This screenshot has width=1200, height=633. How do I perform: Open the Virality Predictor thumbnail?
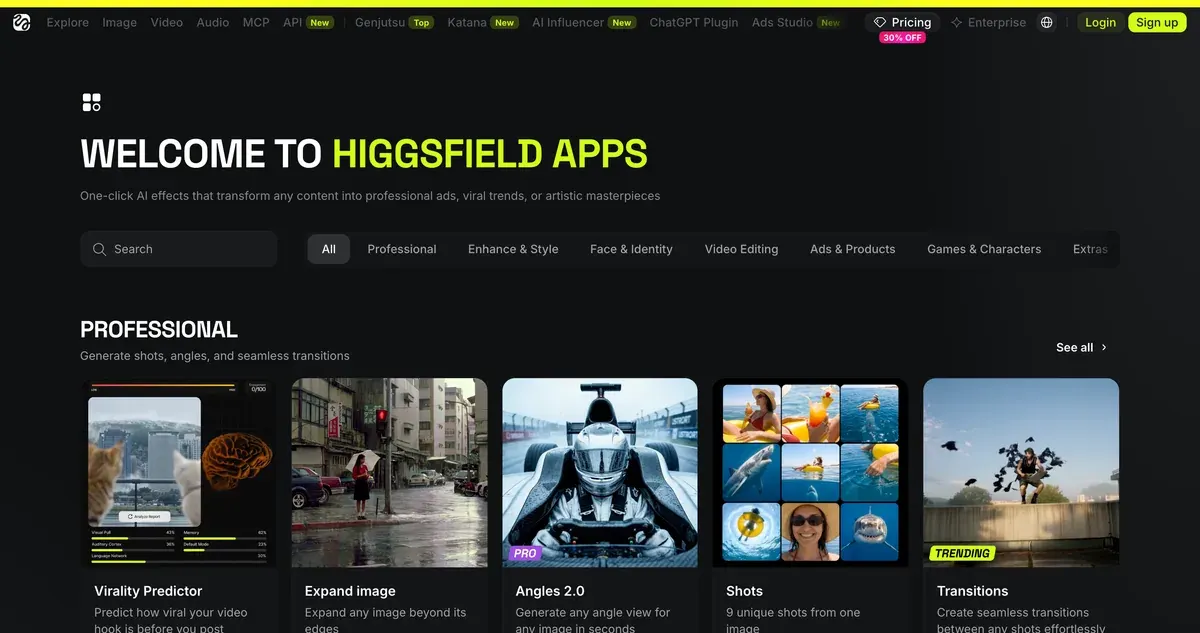178,473
